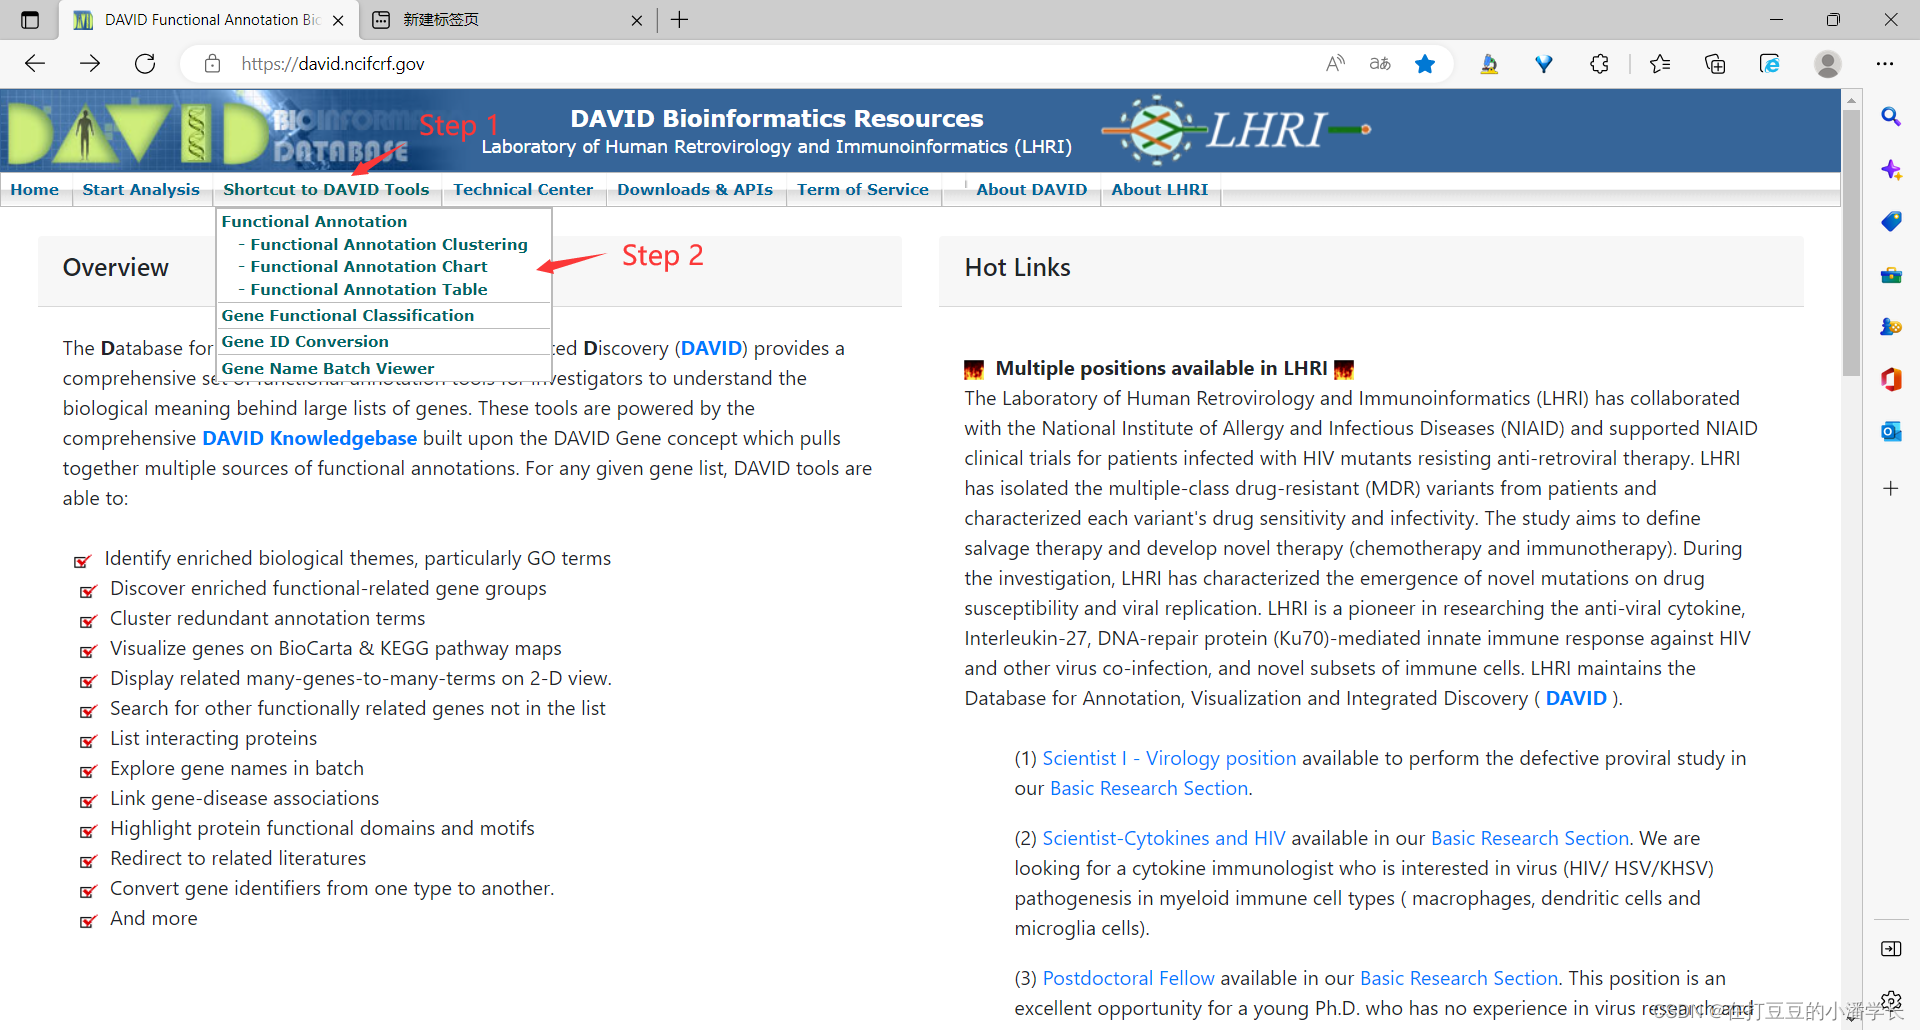1920x1030 pixels.
Task: Open the Games chess sidebar icon
Action: coord(1891,326)
